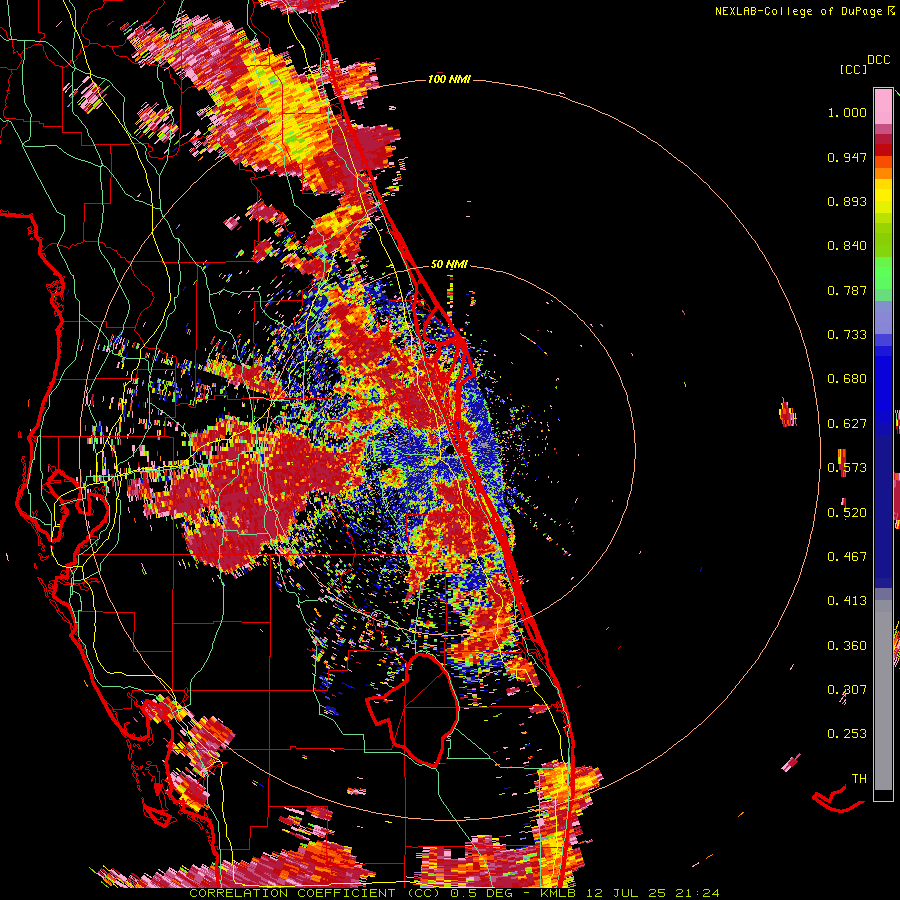Click the TH threshold label near the color bar bottom
900x900 pixels.
tap(859, 779)
